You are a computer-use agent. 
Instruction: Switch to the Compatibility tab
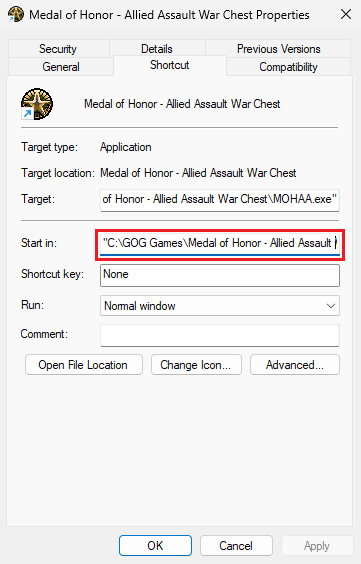pyautogui.click(x=288, y=67)
